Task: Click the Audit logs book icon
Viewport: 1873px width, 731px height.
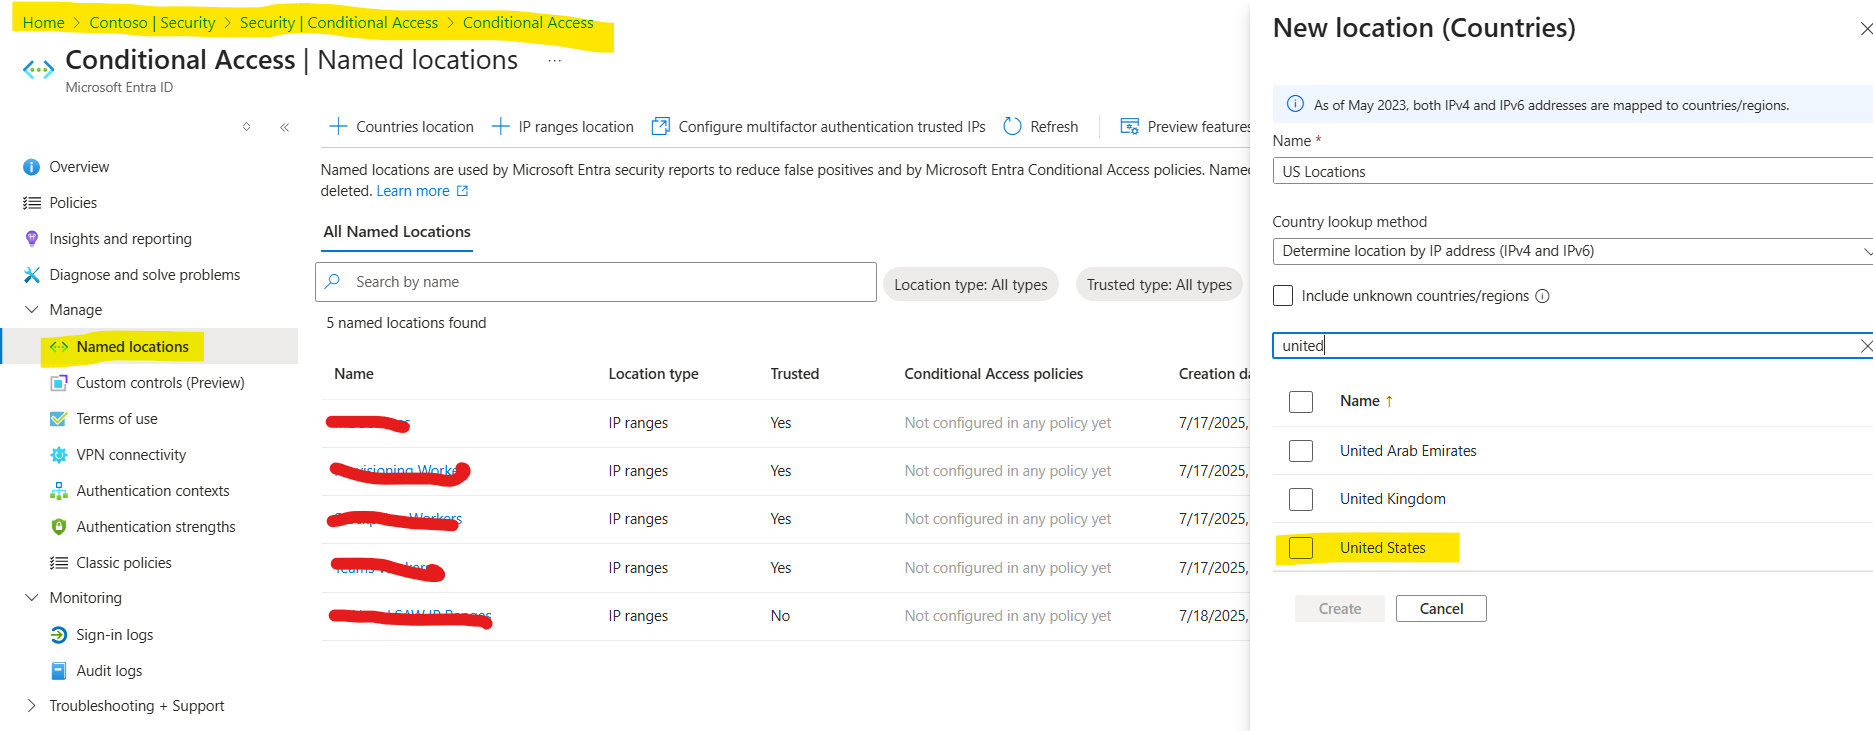Action: pos(59,671)
